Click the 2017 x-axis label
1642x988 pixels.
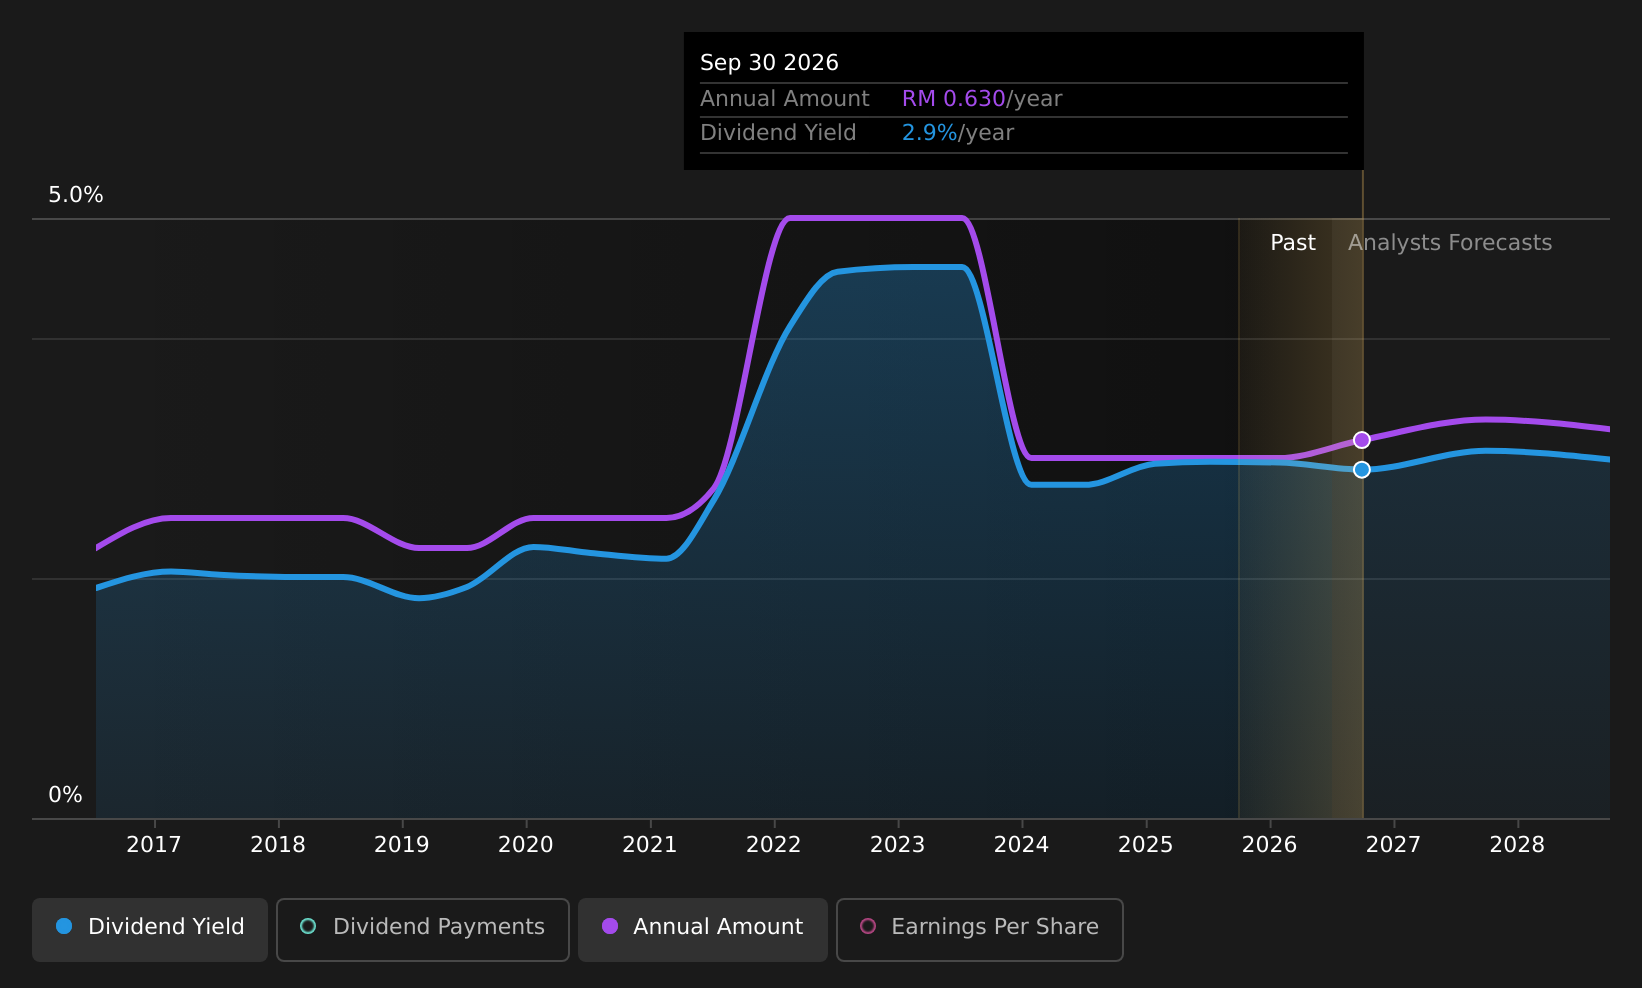(x=154, y=845)
